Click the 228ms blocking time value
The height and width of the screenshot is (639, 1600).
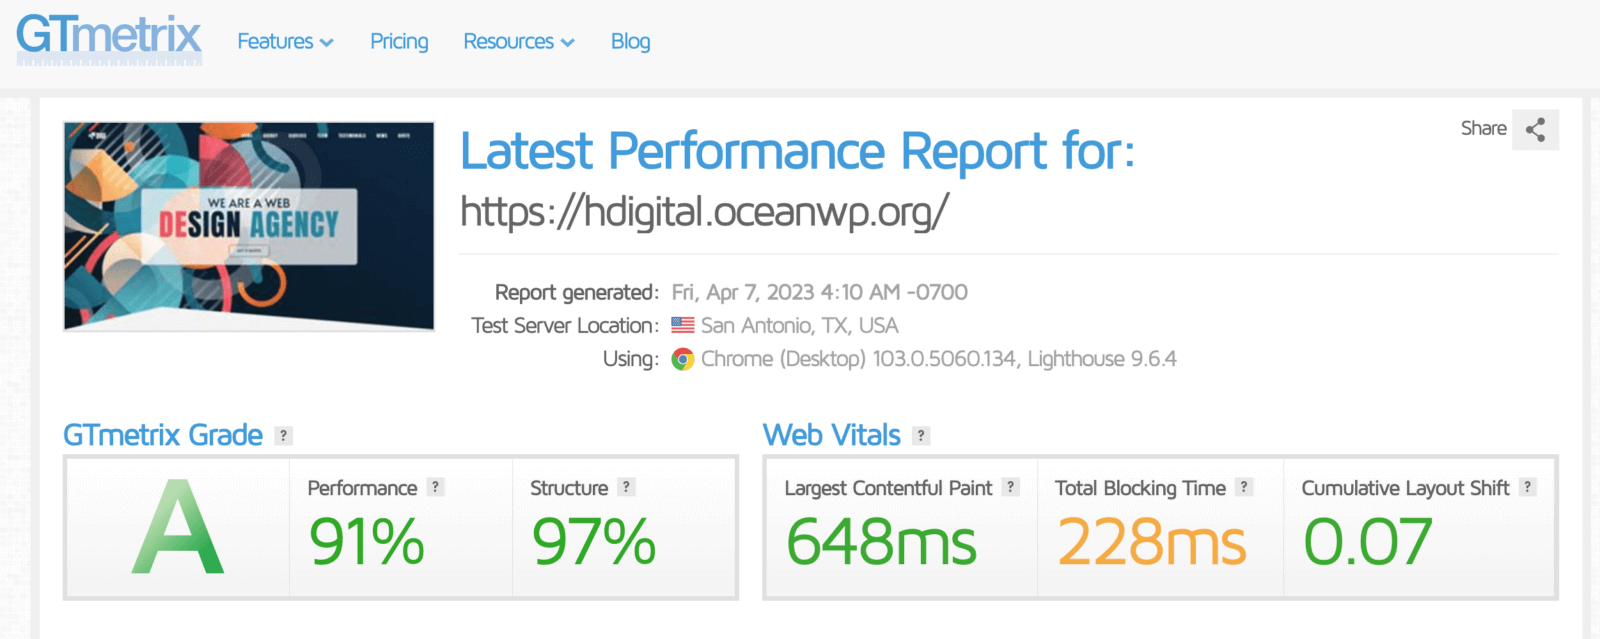1152,542
